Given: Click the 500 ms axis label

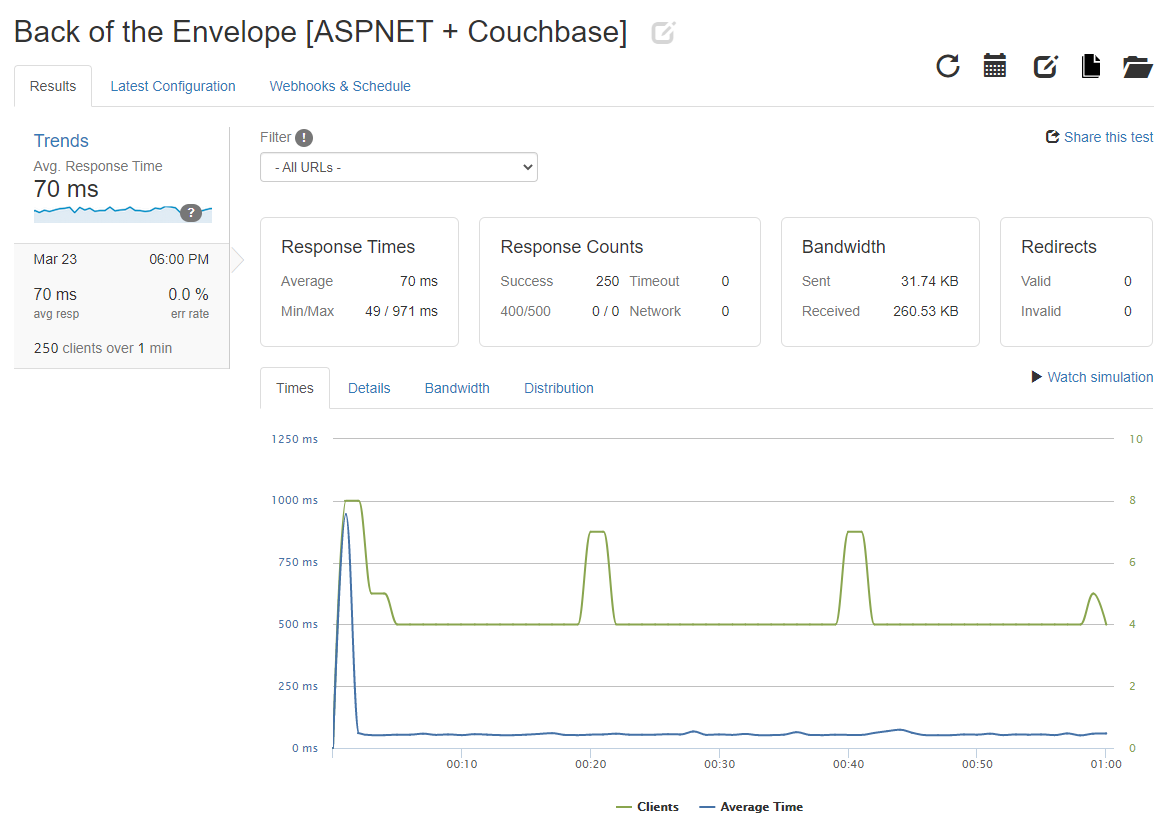Looking at the screenshot, I should point(298,624).
